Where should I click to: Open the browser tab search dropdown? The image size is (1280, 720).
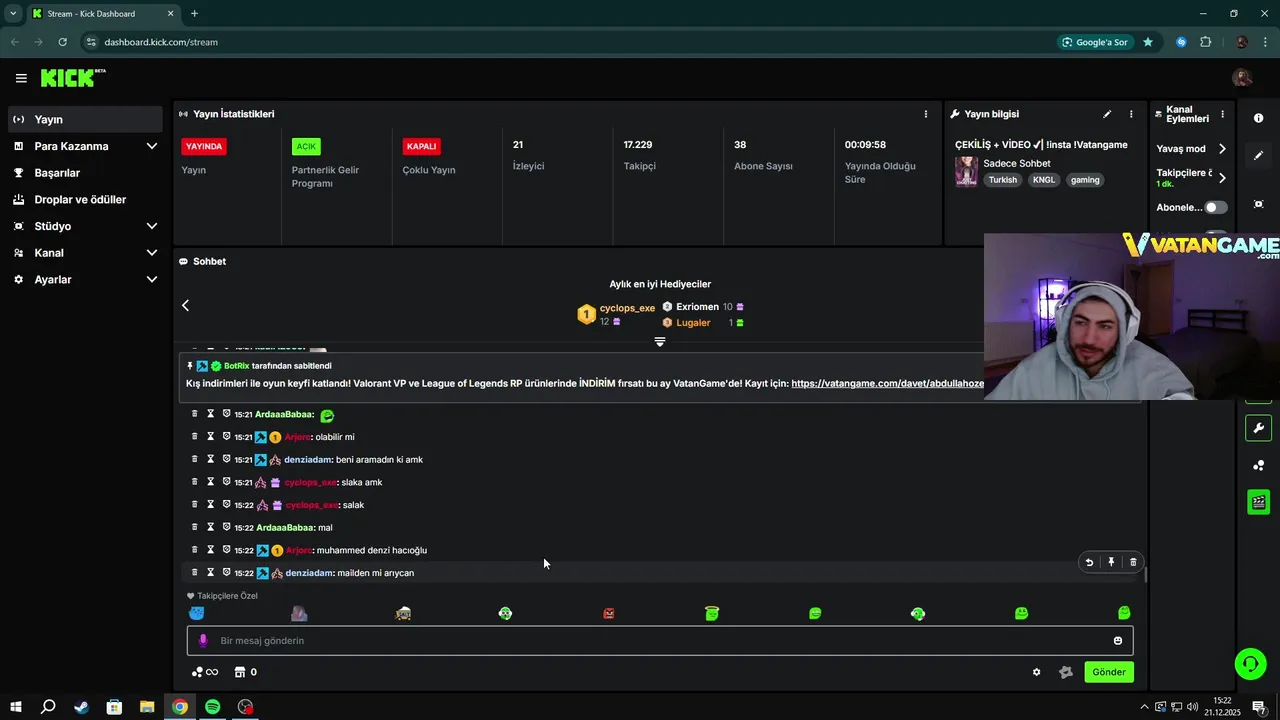point(13,13)
